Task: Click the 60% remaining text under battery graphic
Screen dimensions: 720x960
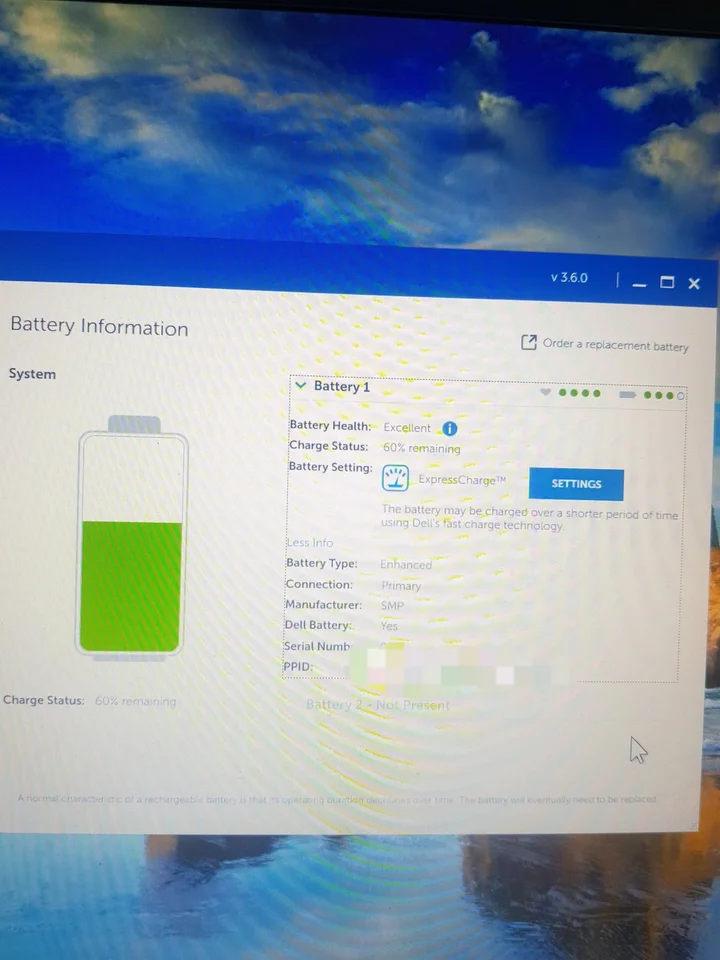Action: coord(135,701)
